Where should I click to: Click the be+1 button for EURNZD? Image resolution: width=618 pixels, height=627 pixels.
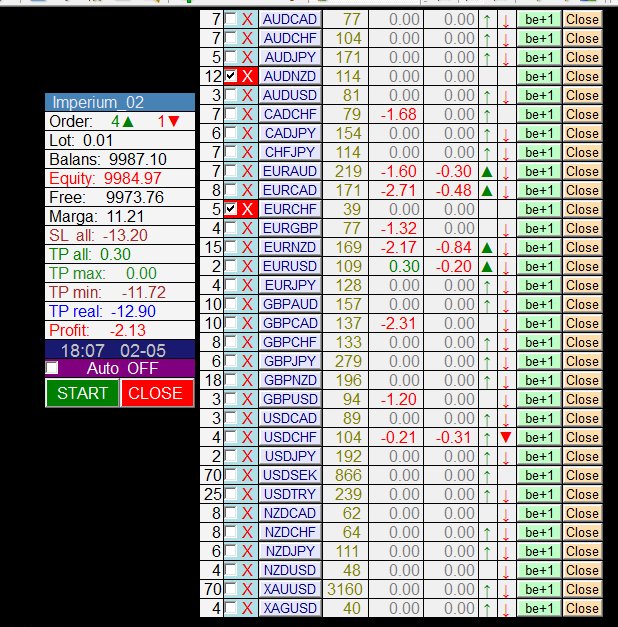[x=539, y=248]
